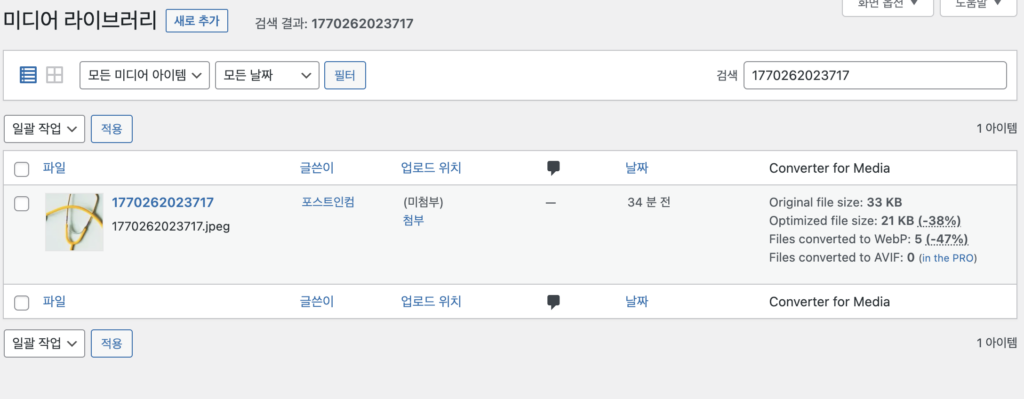Click the comments bubble icon in footer row
Screen dimensions: 1024x399
(x=553, y=302)
